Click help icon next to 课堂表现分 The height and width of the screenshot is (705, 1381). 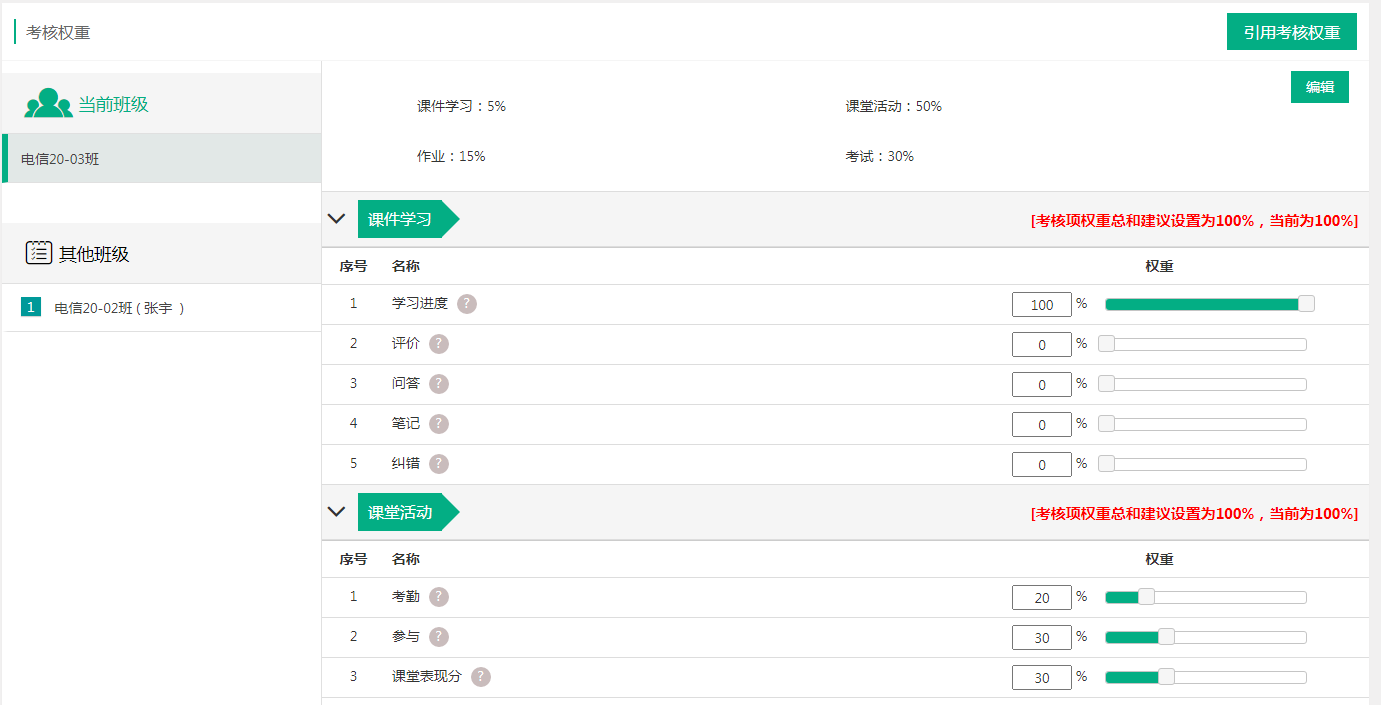481,677
